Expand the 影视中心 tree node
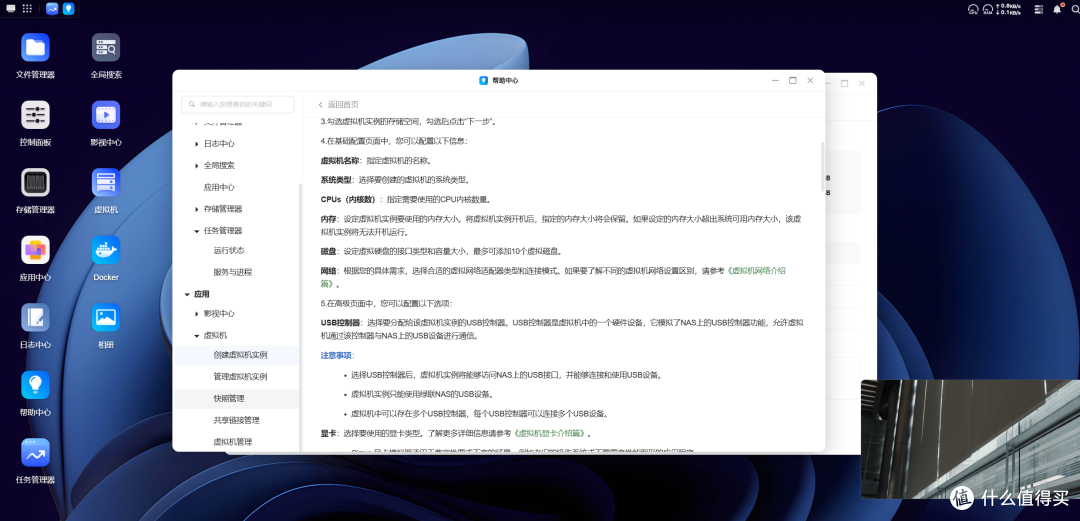 click(197, 314)
